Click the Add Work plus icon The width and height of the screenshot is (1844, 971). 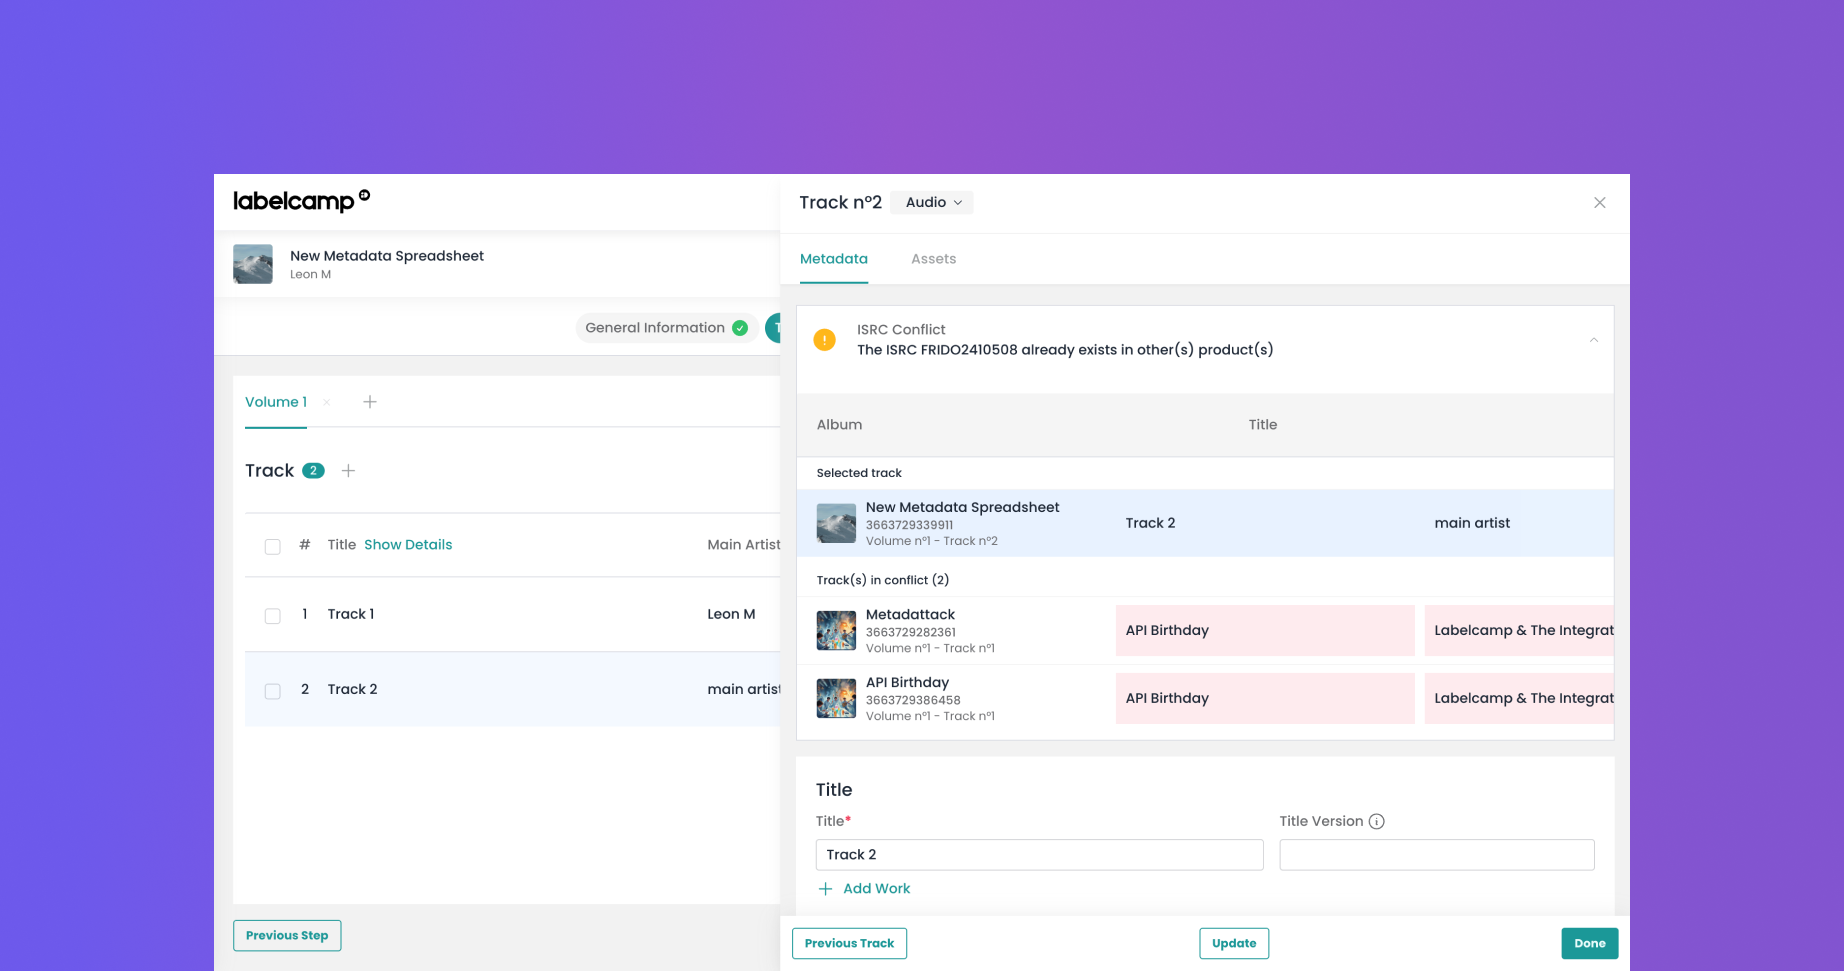click(x=825, y=889)
